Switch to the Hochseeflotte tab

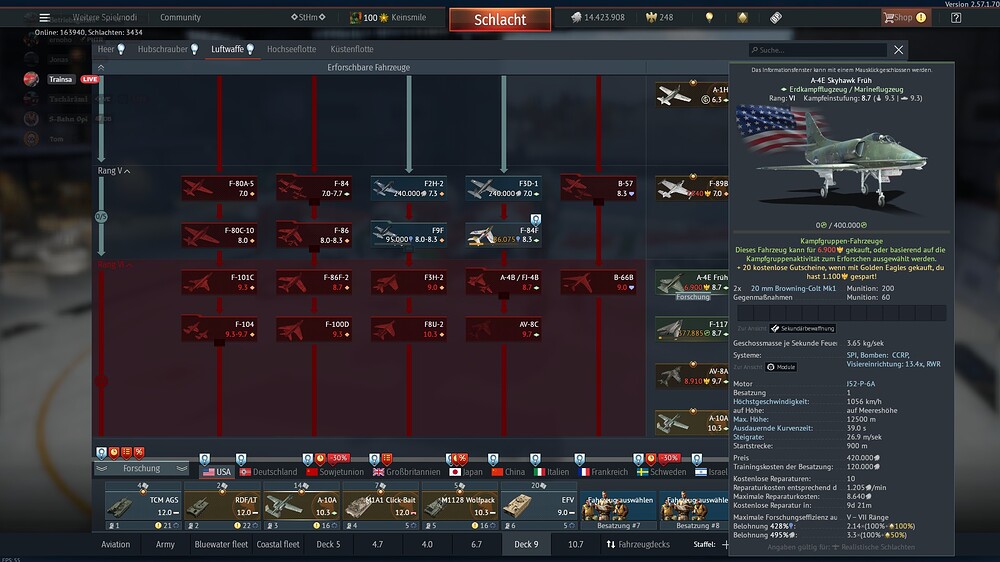point(291,49)
